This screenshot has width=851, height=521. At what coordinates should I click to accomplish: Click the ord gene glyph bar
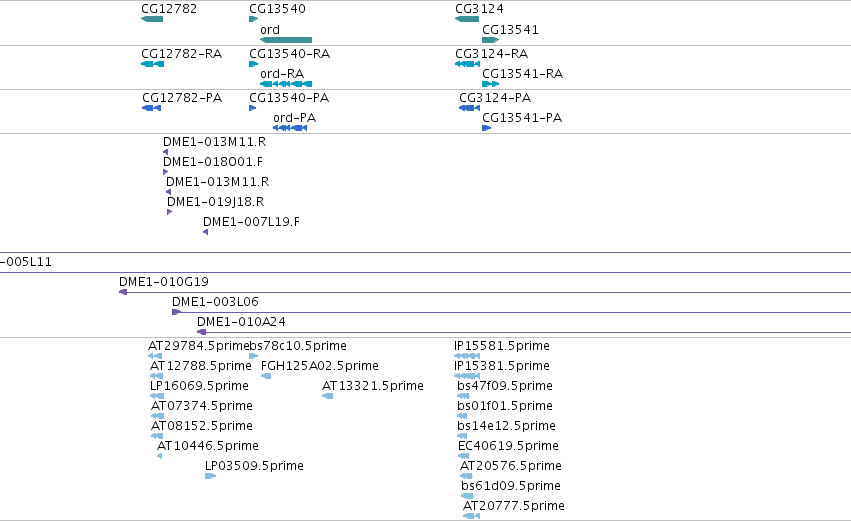[x=286, y=40]
